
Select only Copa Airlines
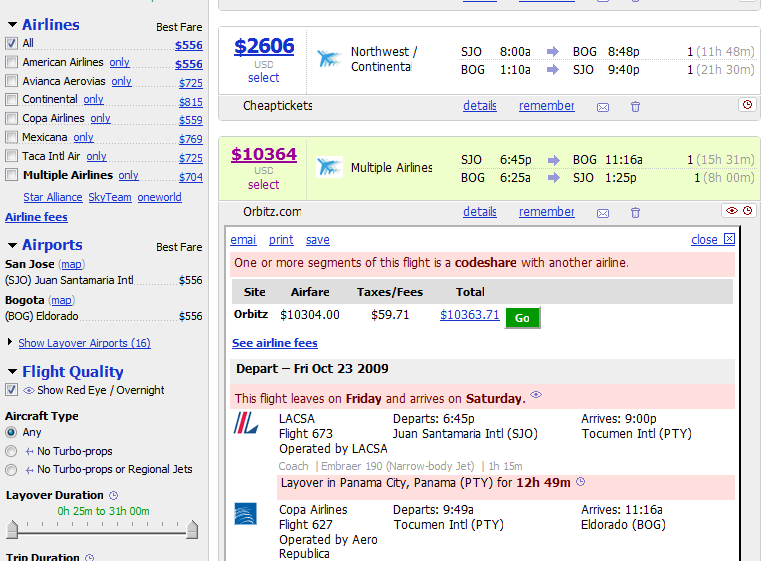pyautogui.click(x=101, y=118)
